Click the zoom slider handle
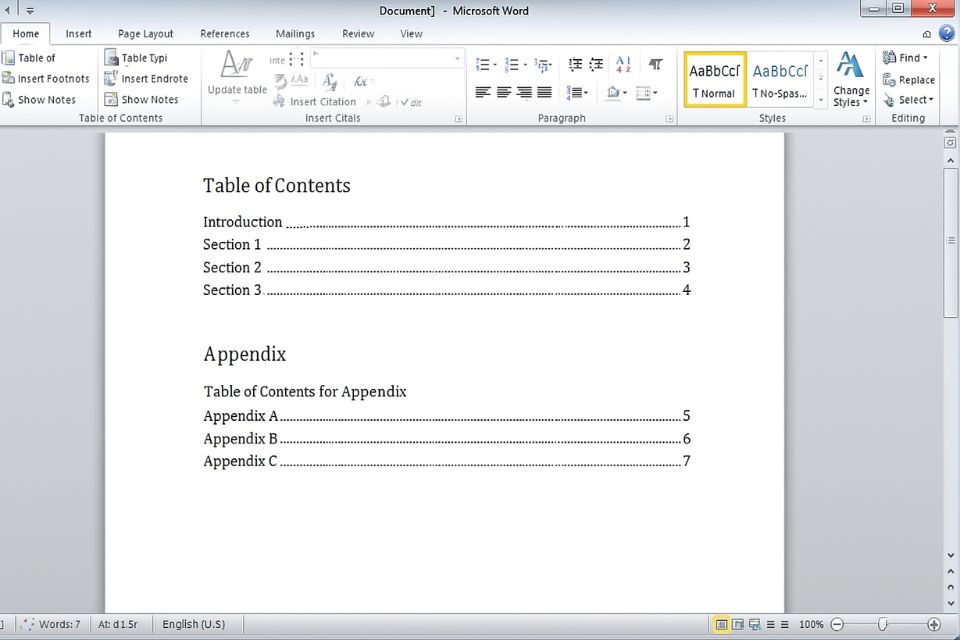Image resolution: width=960 pixels, height=640 pixels. [882, 624]
